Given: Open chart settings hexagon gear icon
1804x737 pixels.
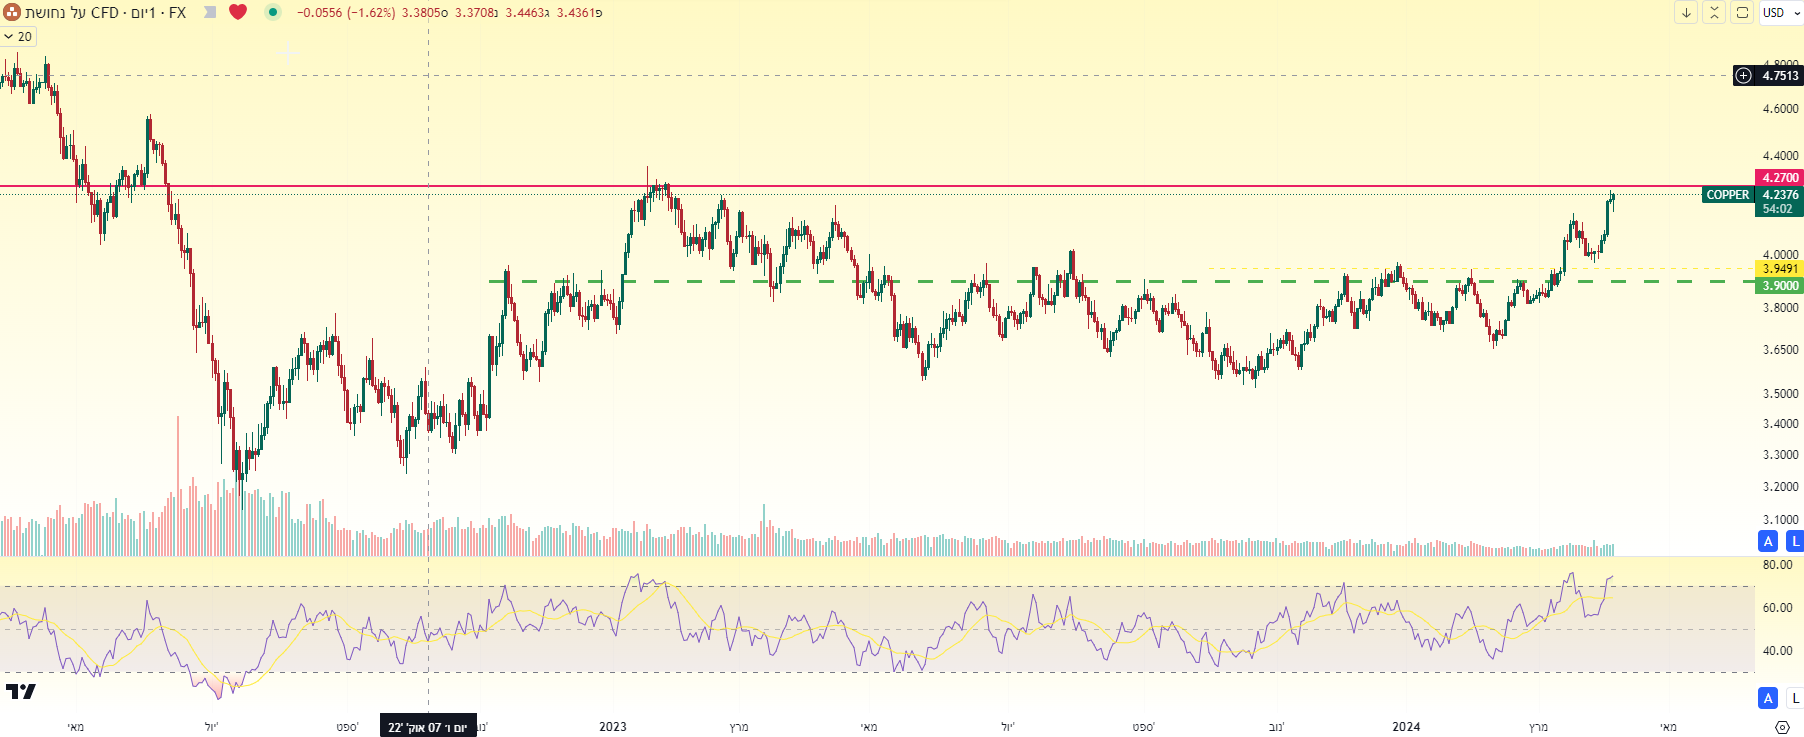Looking at the screenshot, I should [1782, 727].
